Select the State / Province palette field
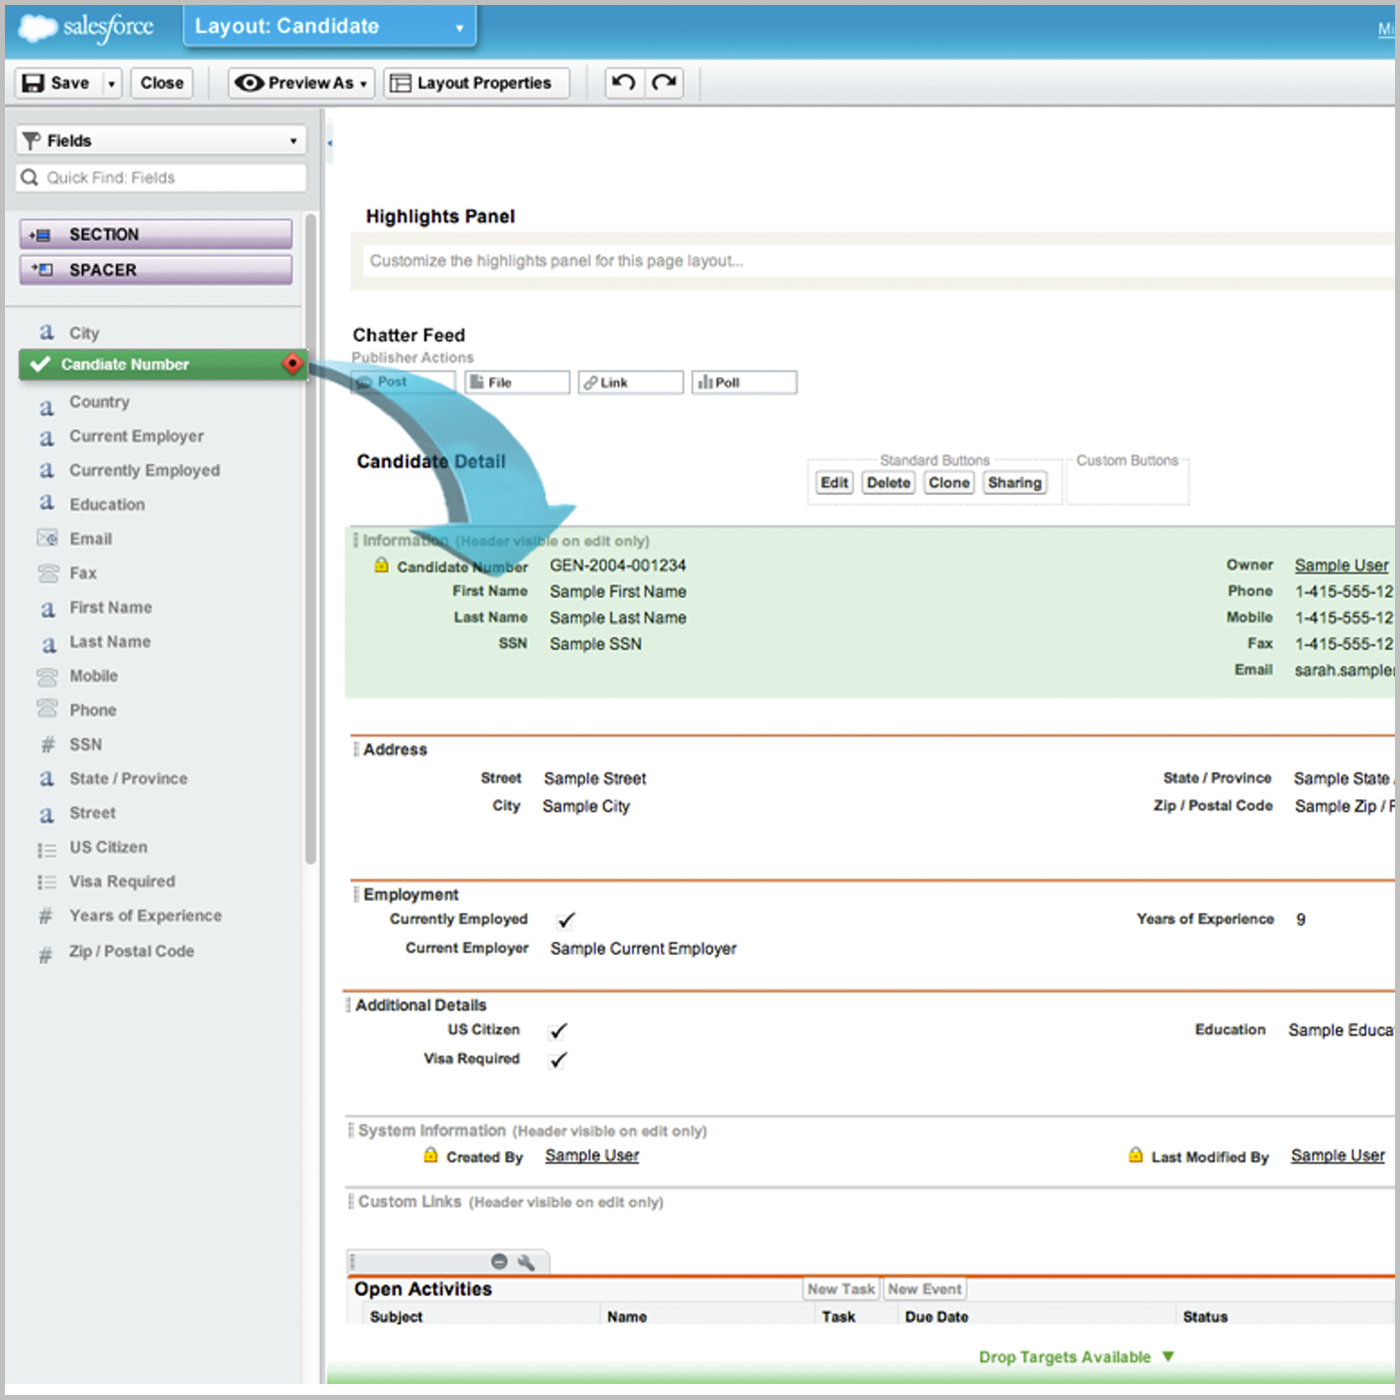Viewport: 1400px width, 1400px height. click(128, 778)
